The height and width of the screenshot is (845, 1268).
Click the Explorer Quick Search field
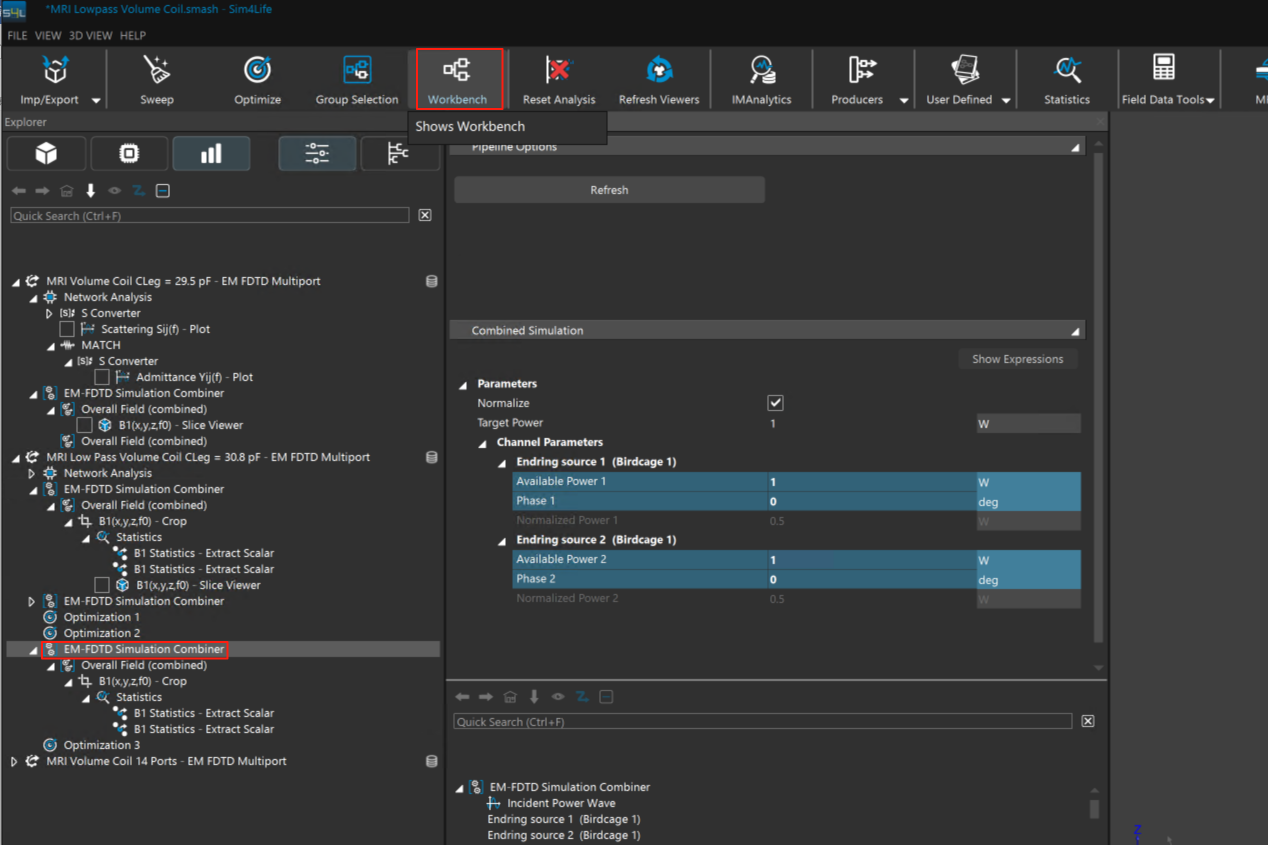click(x=210, y=216)
